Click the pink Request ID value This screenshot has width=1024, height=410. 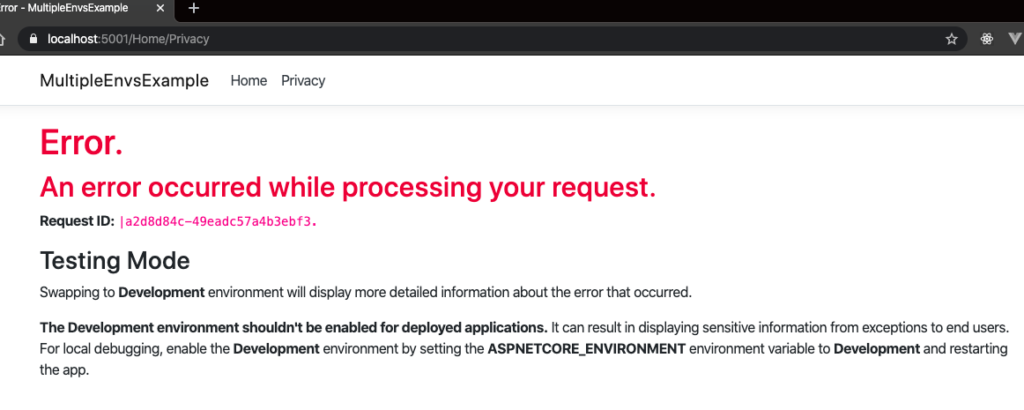tap(218, 221)
